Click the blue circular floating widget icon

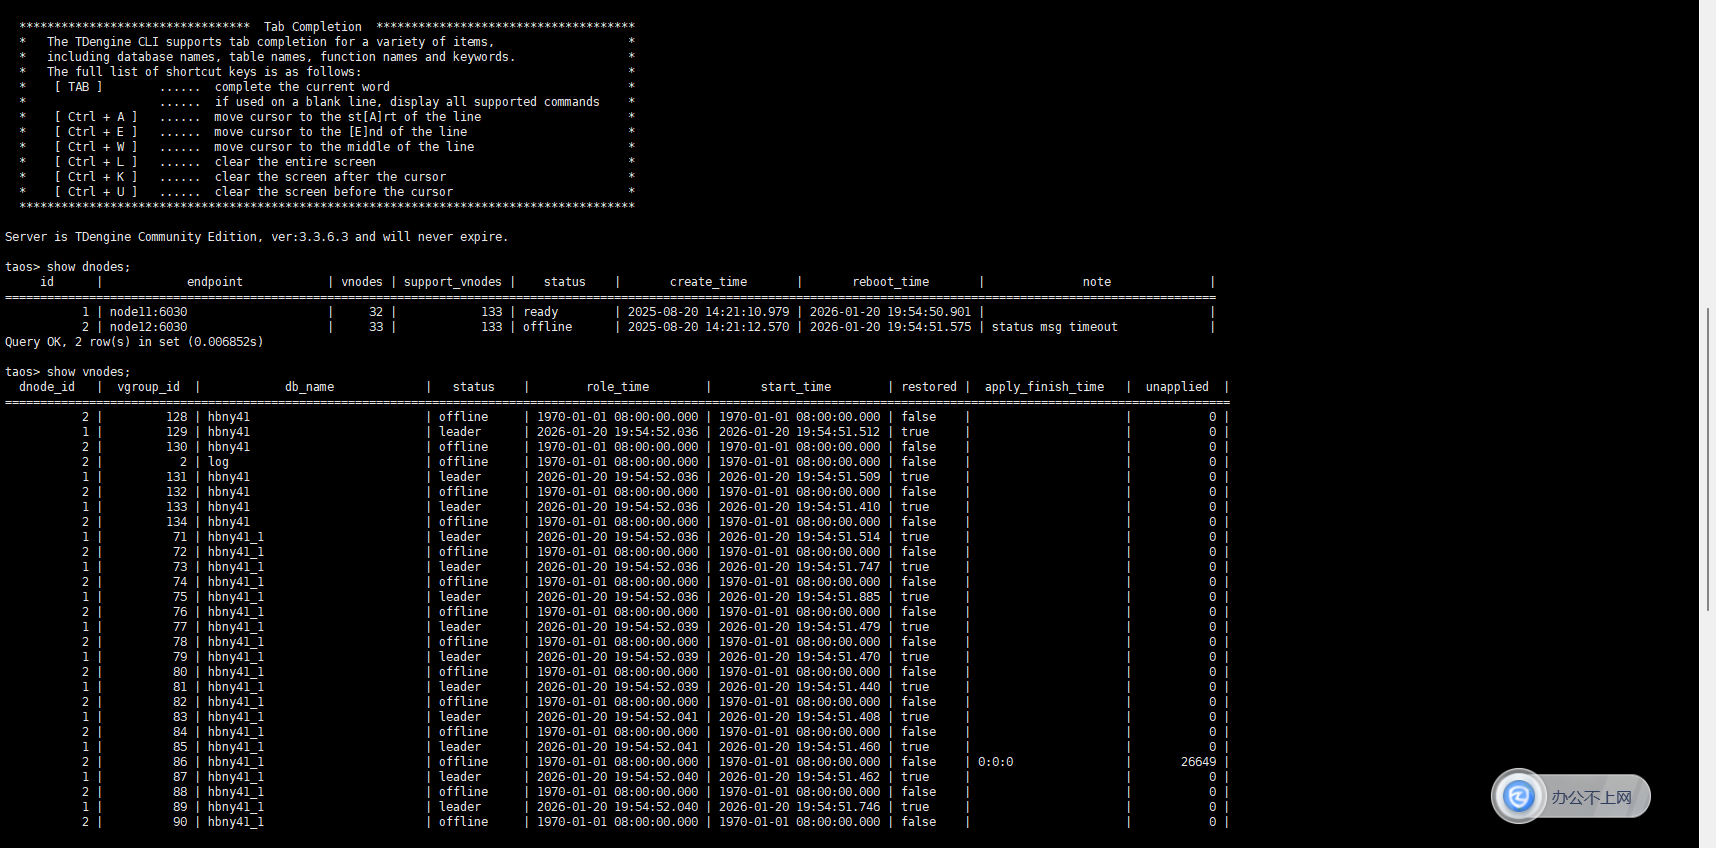[1519, 796]
